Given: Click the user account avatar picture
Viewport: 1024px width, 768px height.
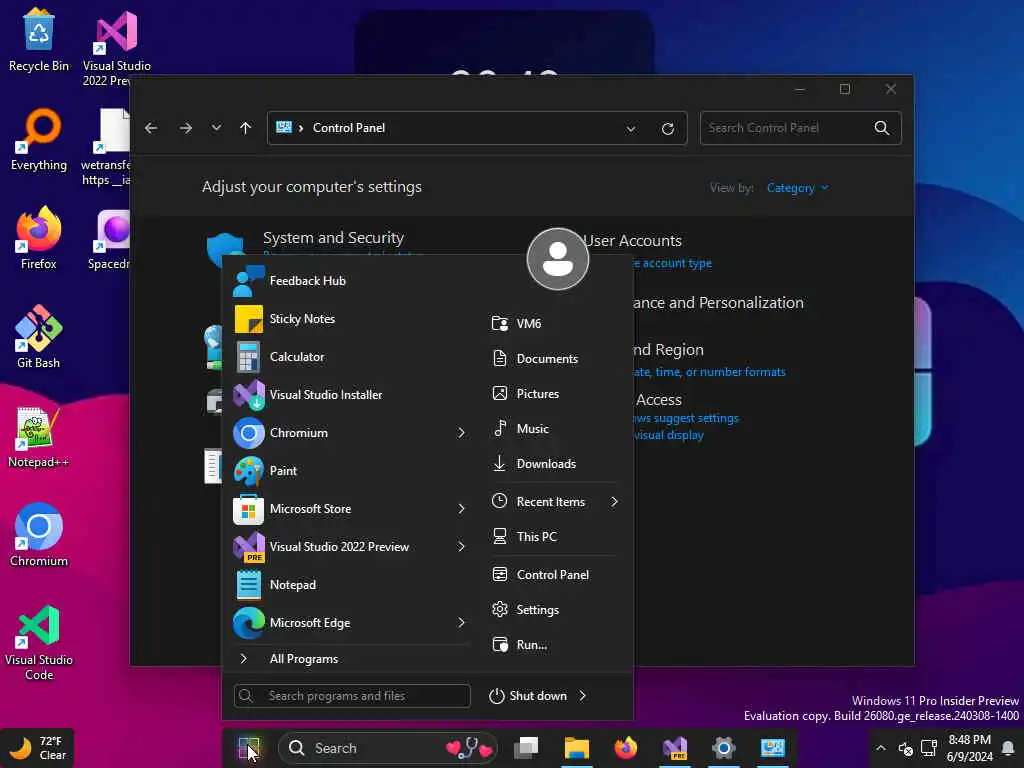Looking at the screenshot, I should (x=558, y=259).
